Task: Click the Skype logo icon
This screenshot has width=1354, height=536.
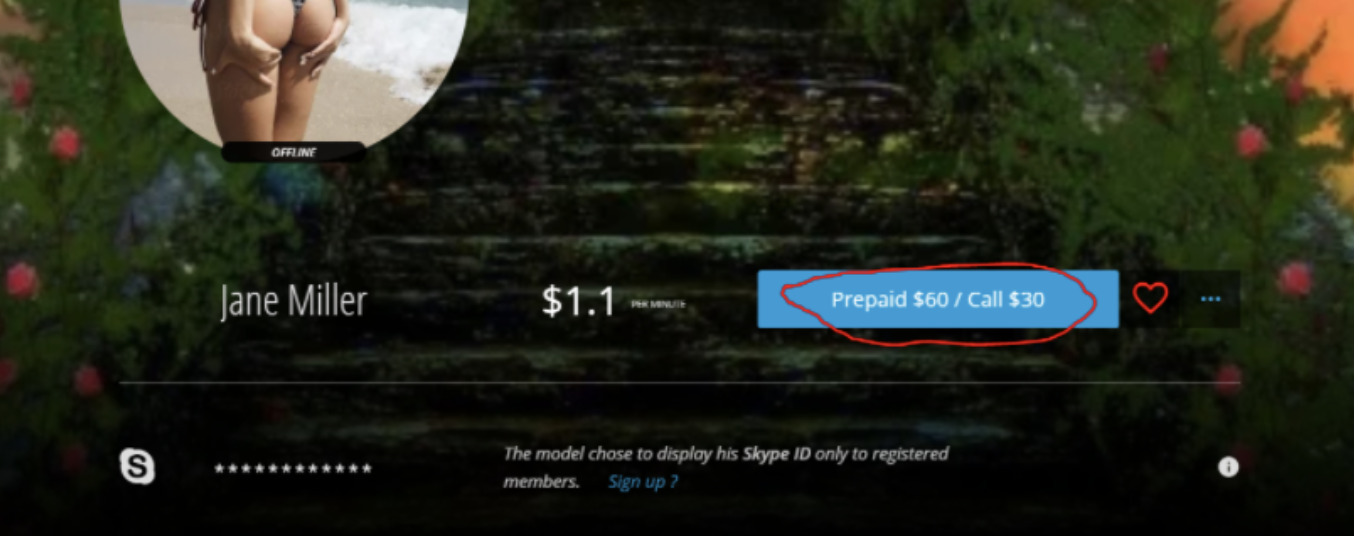Action: tap(137, 467)
